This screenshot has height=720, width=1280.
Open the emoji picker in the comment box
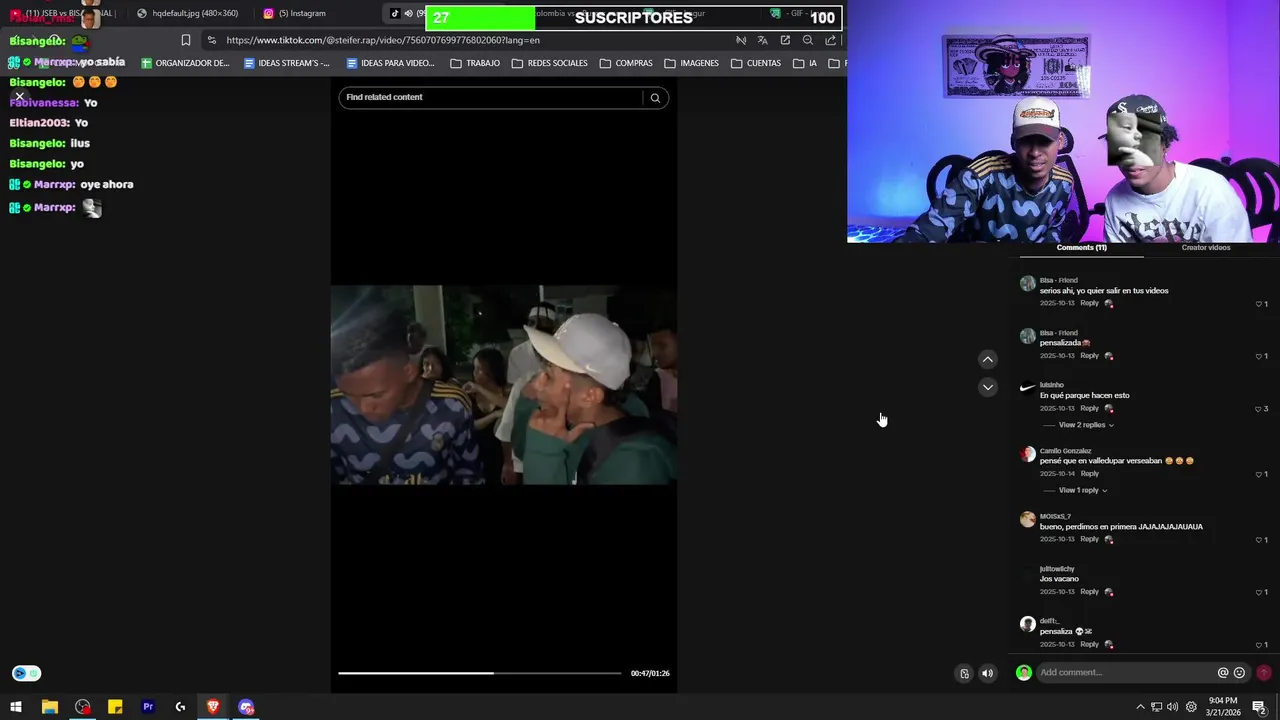[x=1239, y=673]
